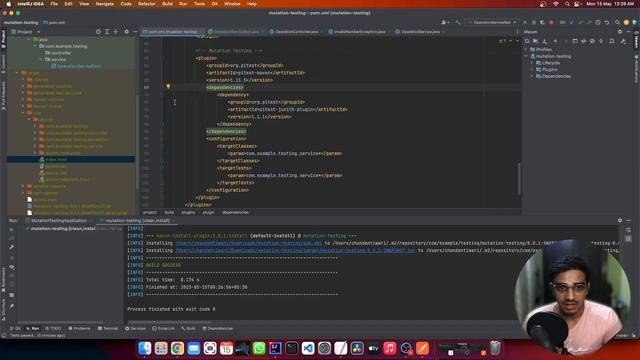This screenshot has height=360, width=640.
Task: Click the Undo rollback arrow in the toolbar
Action: pyautogui.click(x=607, y=22)
